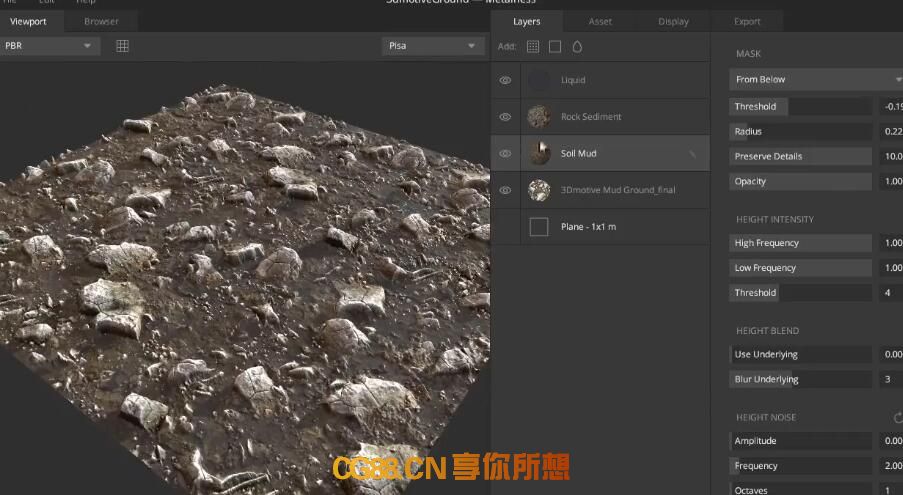Image resolution: width=903 pixels, height=495 pixels.
Task: Open the Pisa environment dropdown
Action: pyautogui.click(x=431, y=45)
